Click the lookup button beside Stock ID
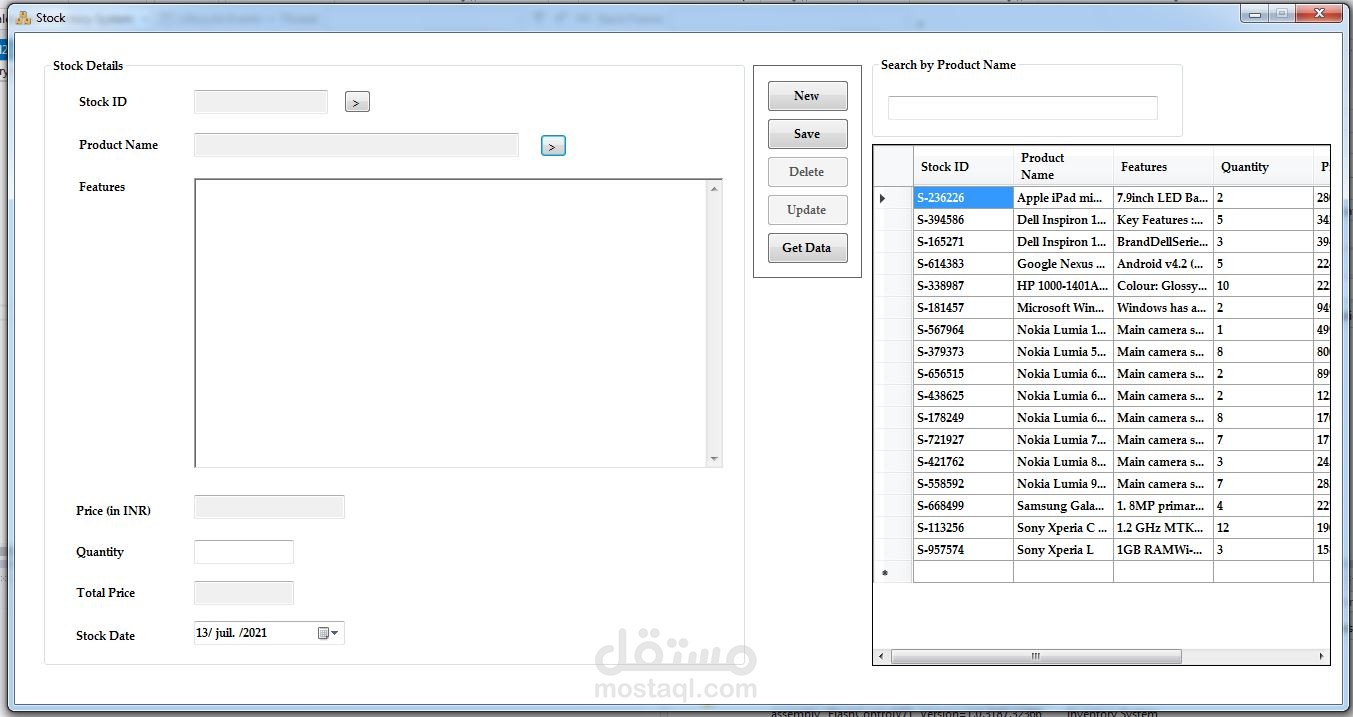Viewport: 1353px width, 717px height. click(357, 102)
